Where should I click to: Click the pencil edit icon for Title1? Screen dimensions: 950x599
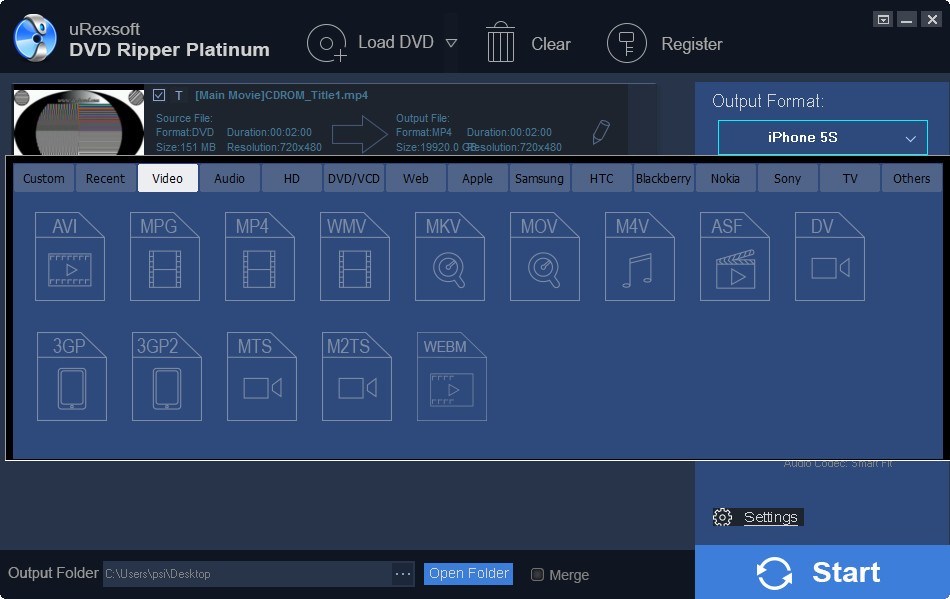[600, 131]
